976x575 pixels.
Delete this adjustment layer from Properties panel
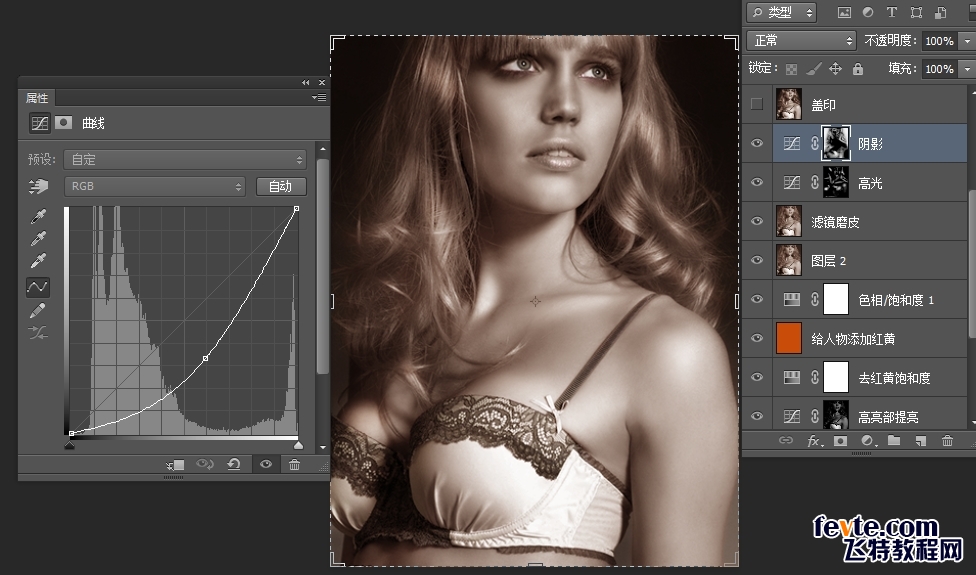294,464
